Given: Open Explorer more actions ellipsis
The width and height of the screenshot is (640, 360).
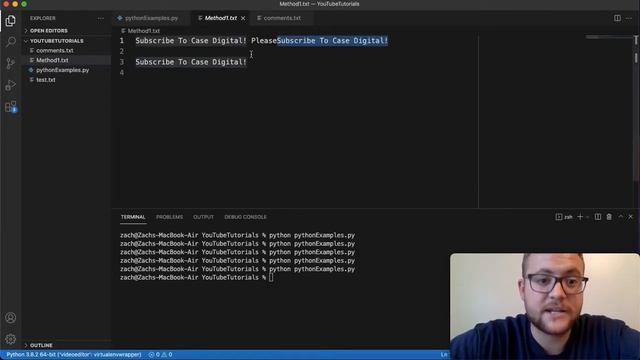Looking at the screenshot, I should click(100, 18).
